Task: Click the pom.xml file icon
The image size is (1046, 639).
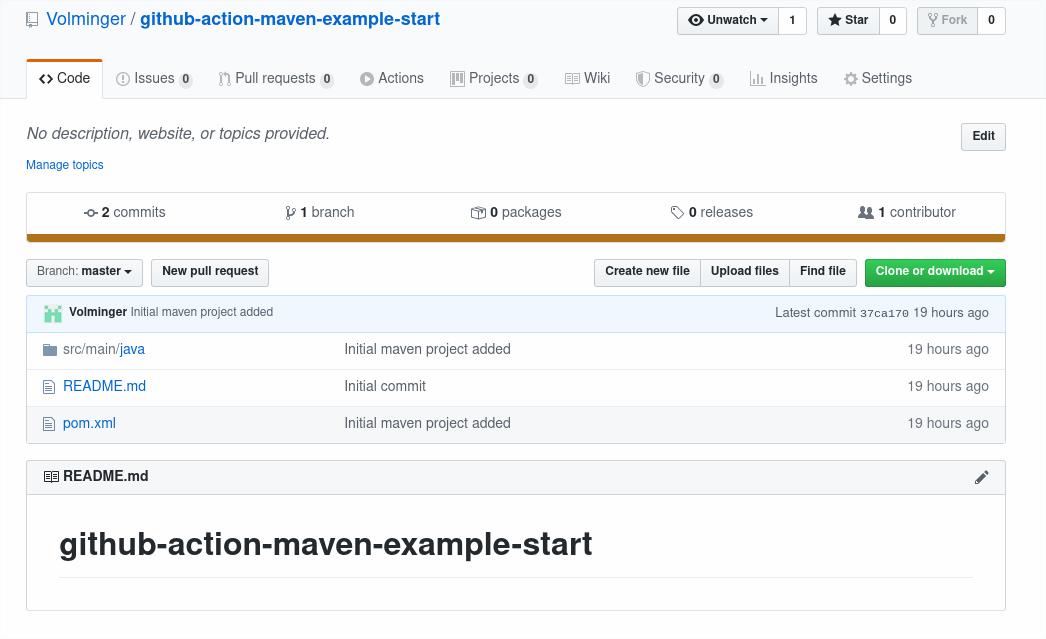Action: [x=49, y=424]
